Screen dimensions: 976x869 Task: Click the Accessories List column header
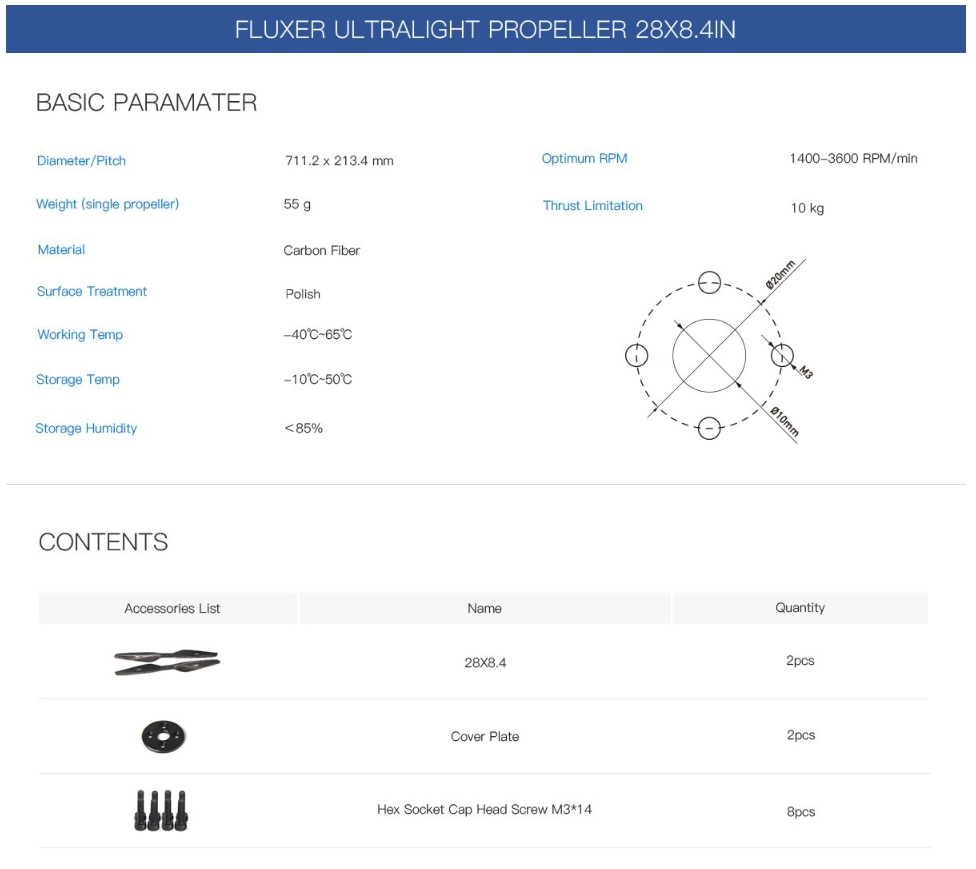(168, 608)
